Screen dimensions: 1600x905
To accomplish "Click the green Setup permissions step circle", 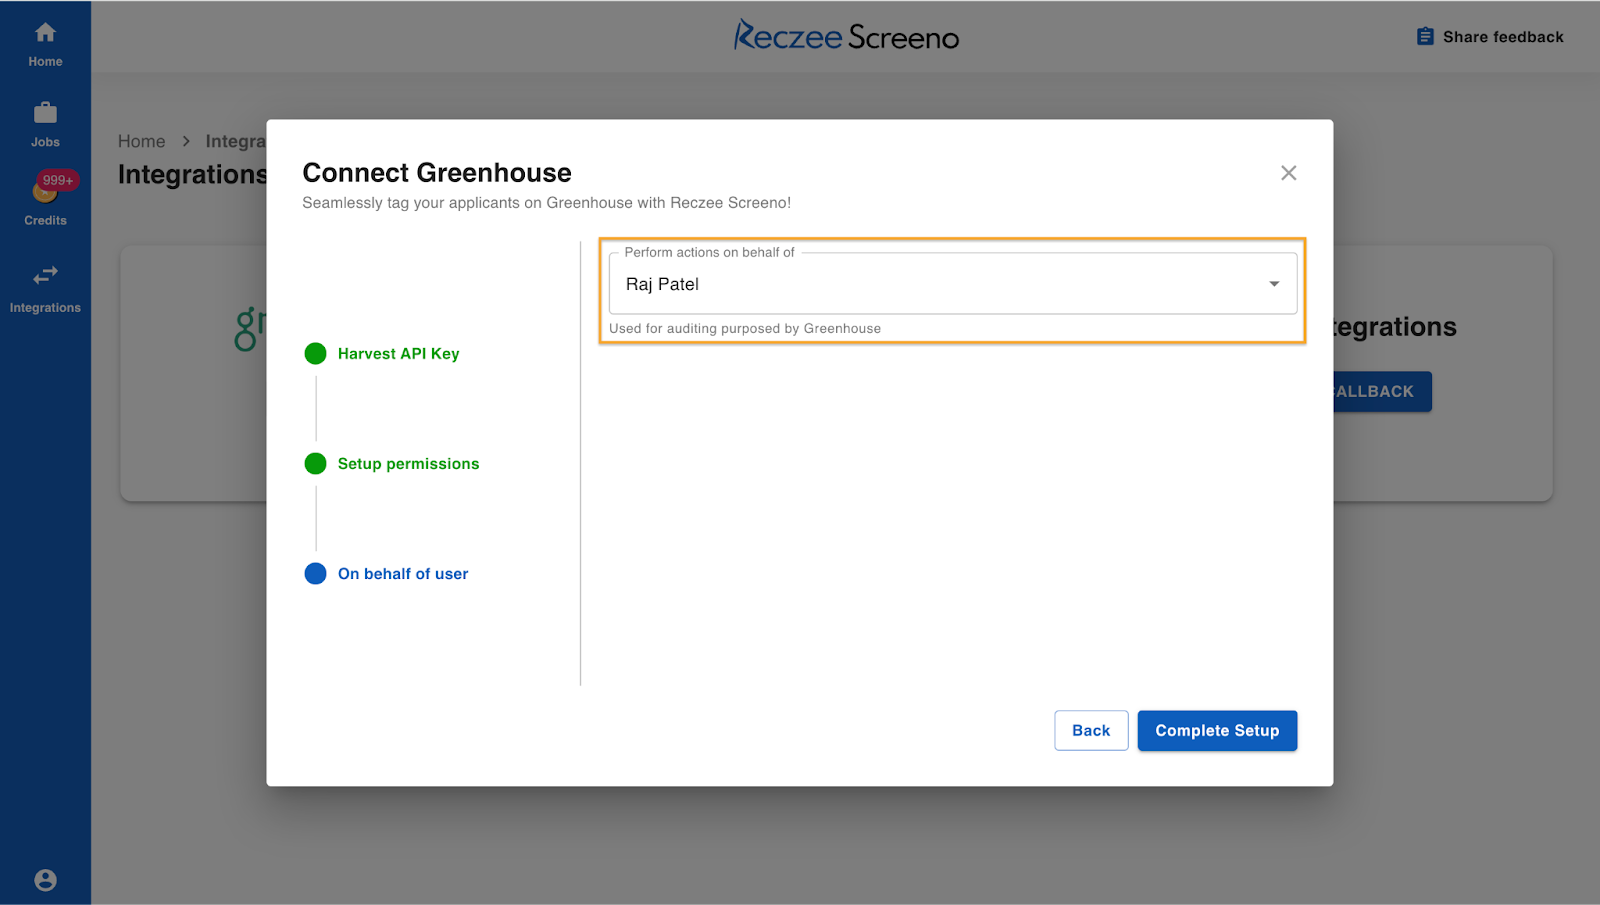I will click(315, 464).
